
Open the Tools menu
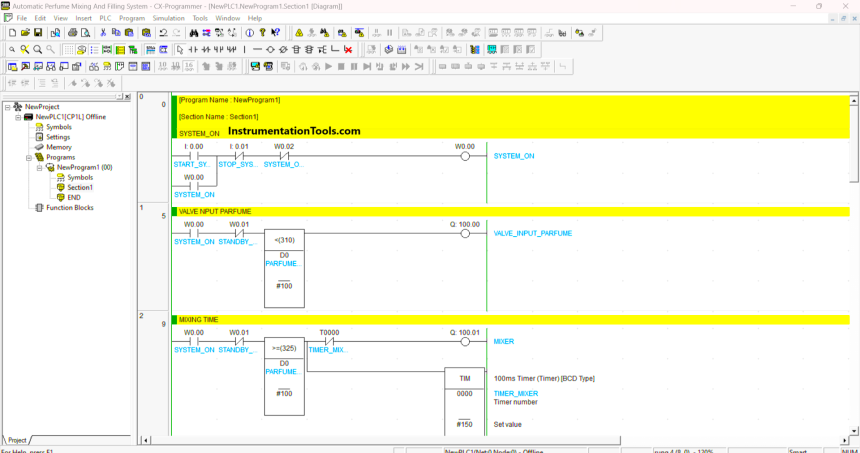pyautogui.click(x=200, y=18)
